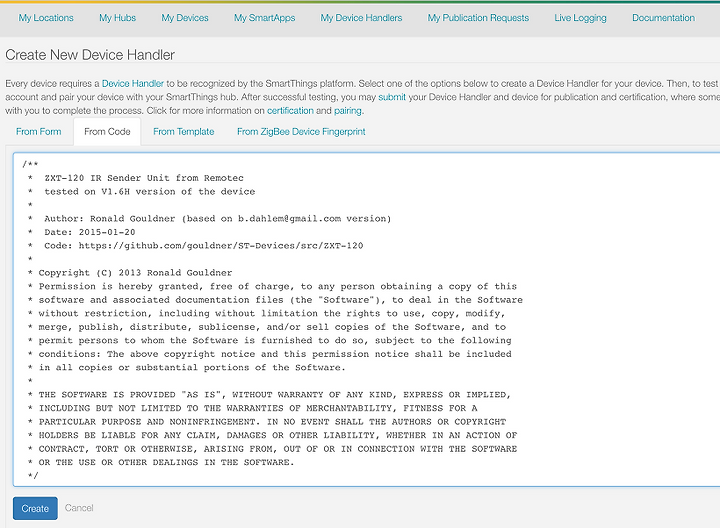Click the 'Code: https://github.com/gouldner' line
The height and width of the screenshot is (528, 720).
[x=203, y=246]
